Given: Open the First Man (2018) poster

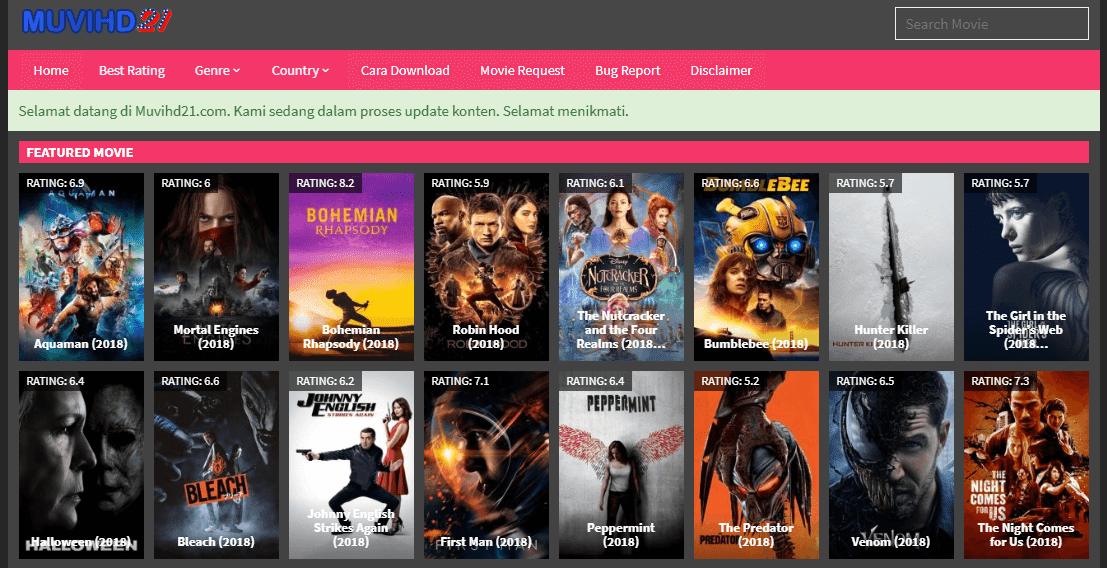Looking at the screenshot, I should (486, 465).
